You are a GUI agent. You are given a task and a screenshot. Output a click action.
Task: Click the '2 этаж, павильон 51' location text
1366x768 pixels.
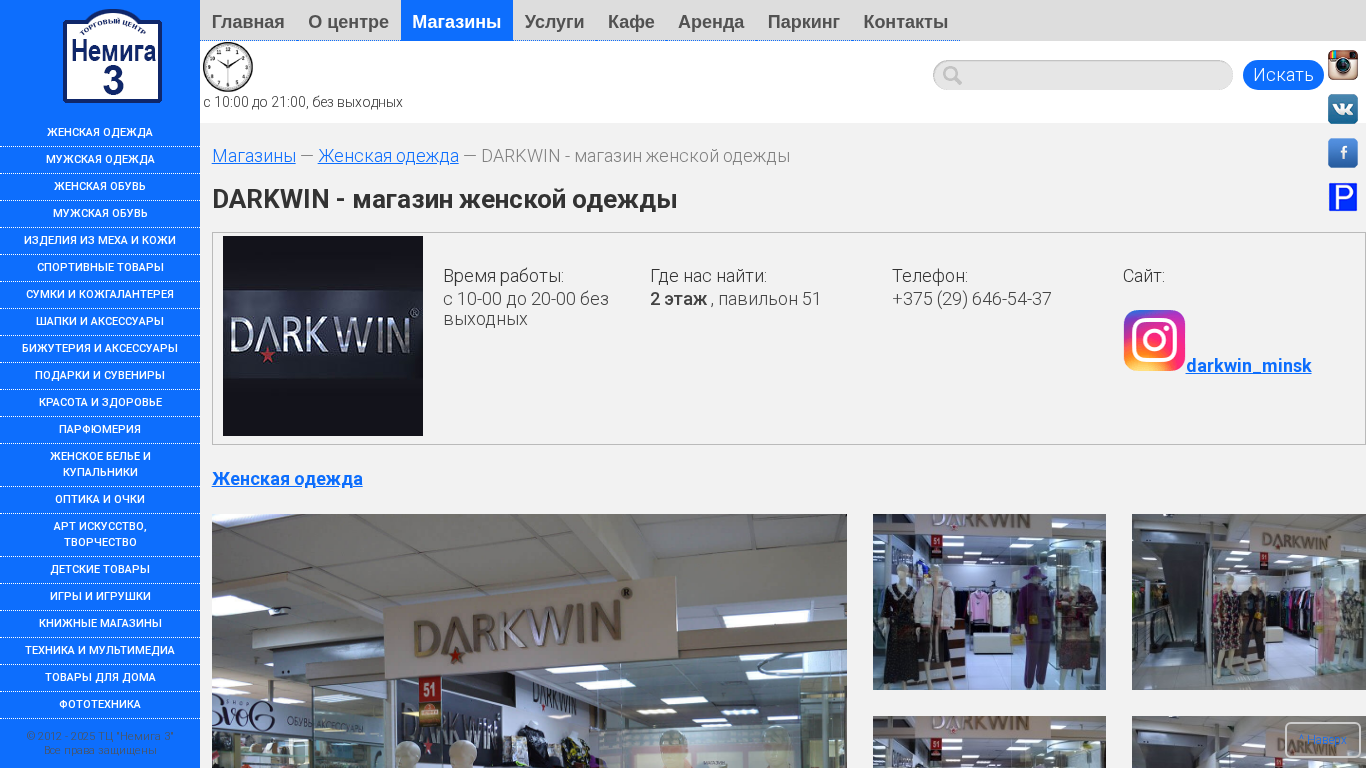click(735, 299)
